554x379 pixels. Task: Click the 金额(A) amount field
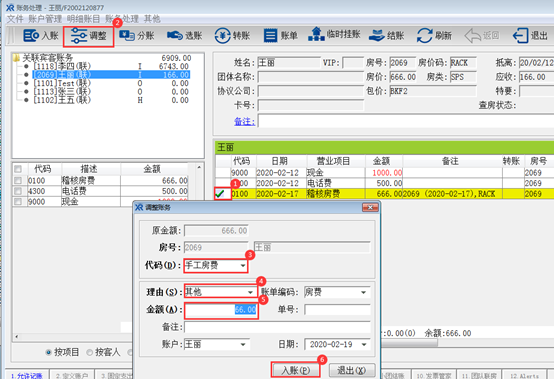coord(221,309)
